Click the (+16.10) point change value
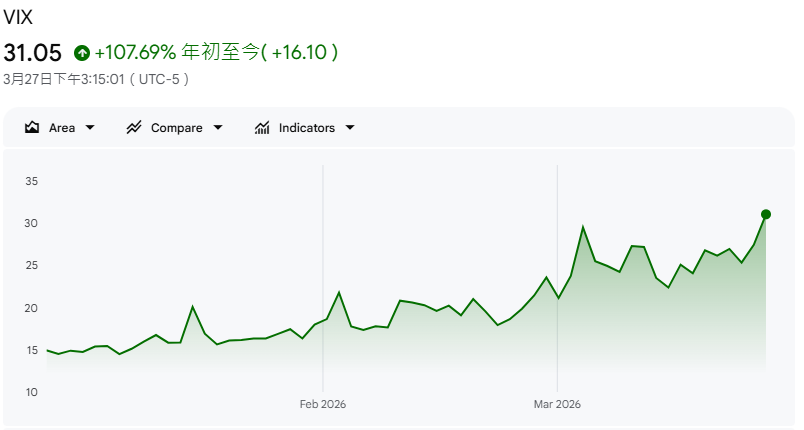804x430 pixels. tap(300, 52)
